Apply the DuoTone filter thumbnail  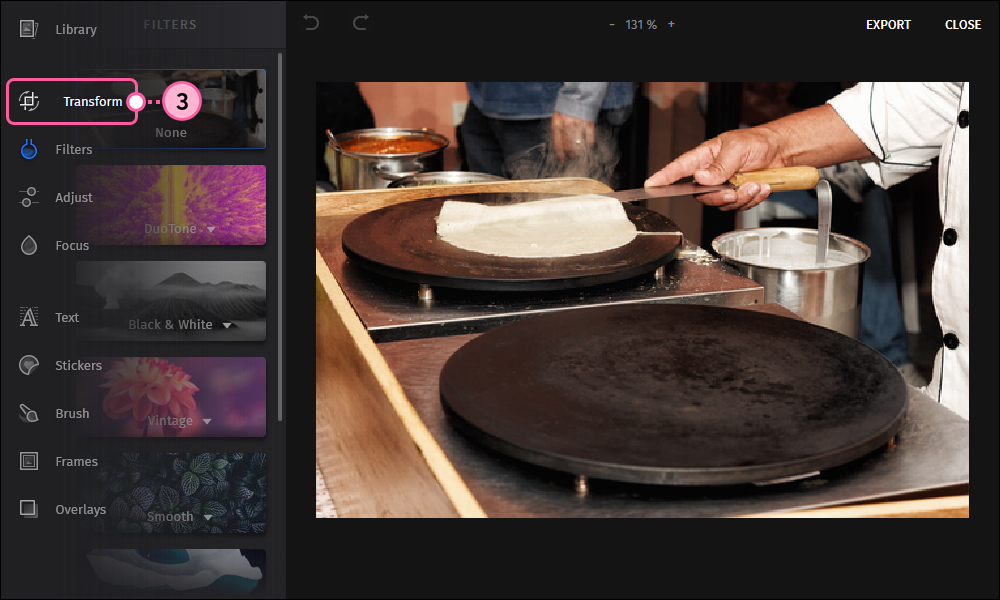[171, 205]
